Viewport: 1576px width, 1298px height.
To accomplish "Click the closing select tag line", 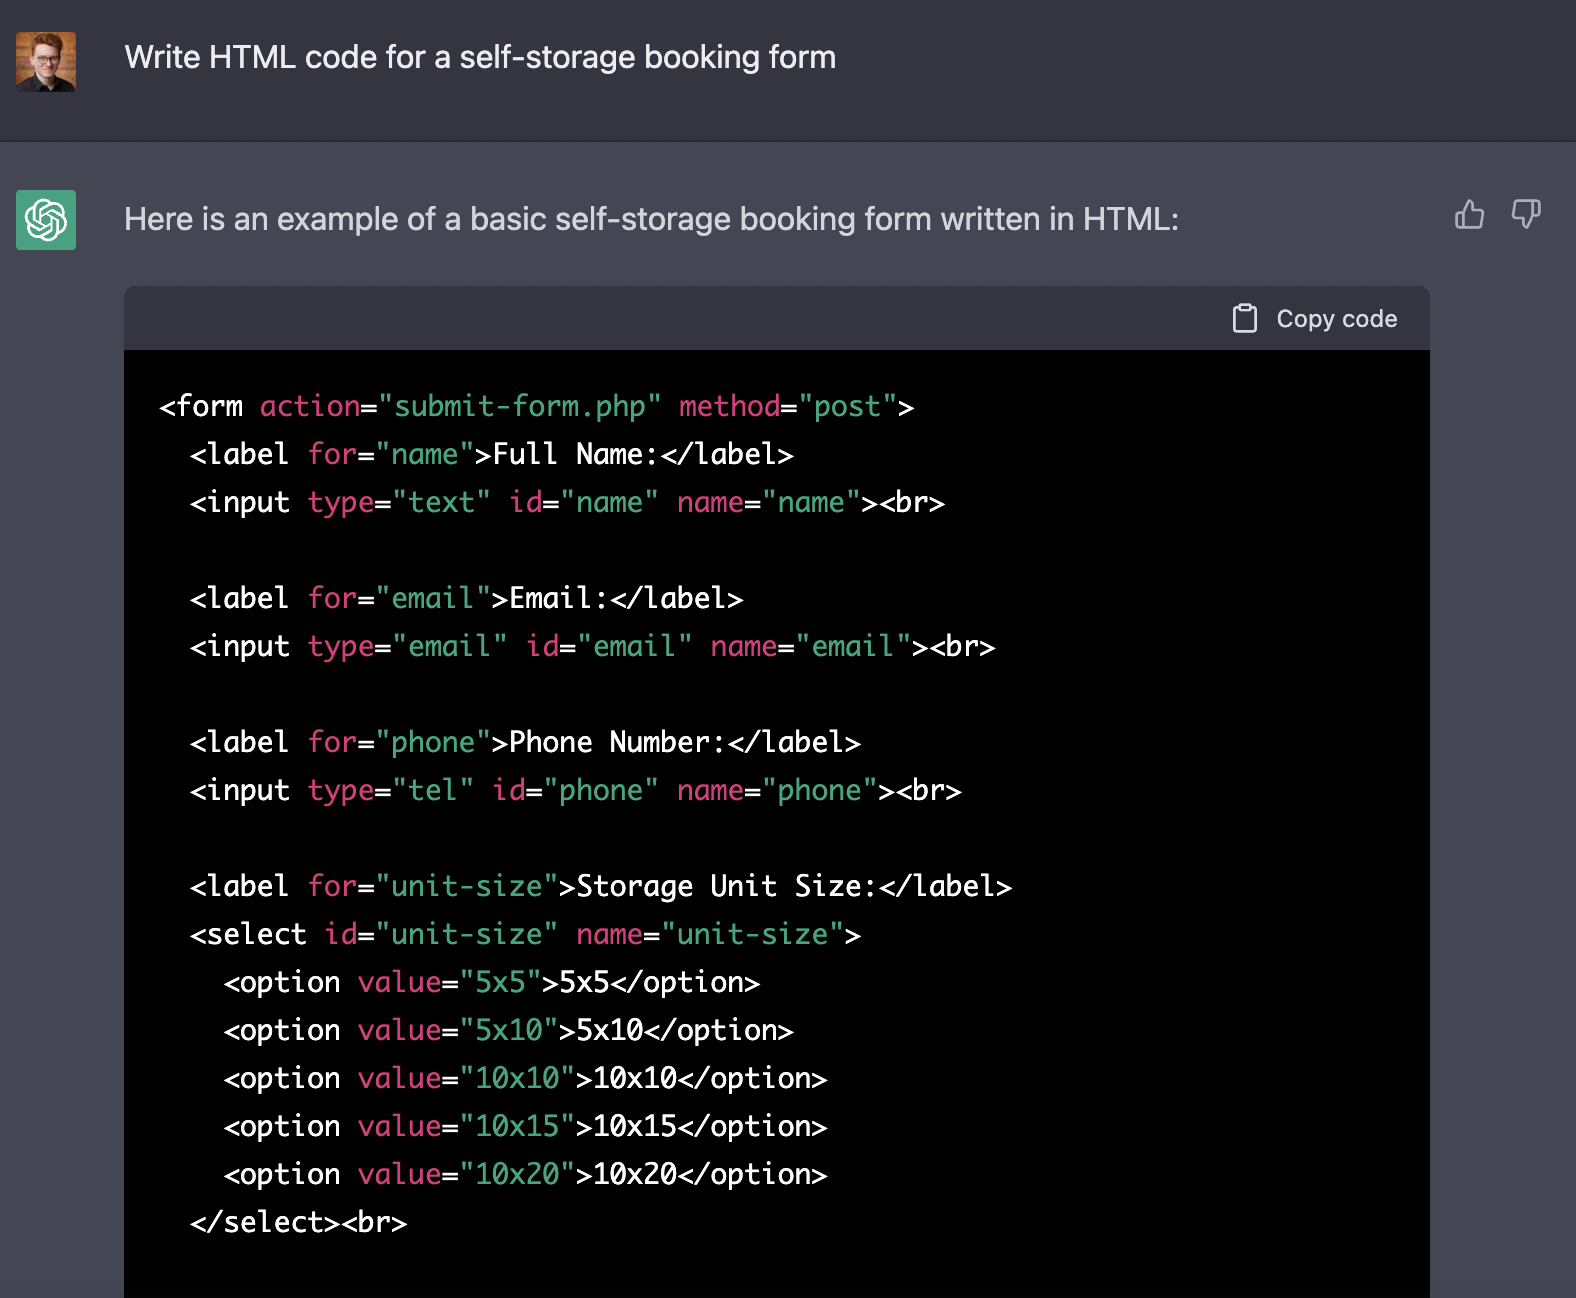I will click(x=298, y=1223).
